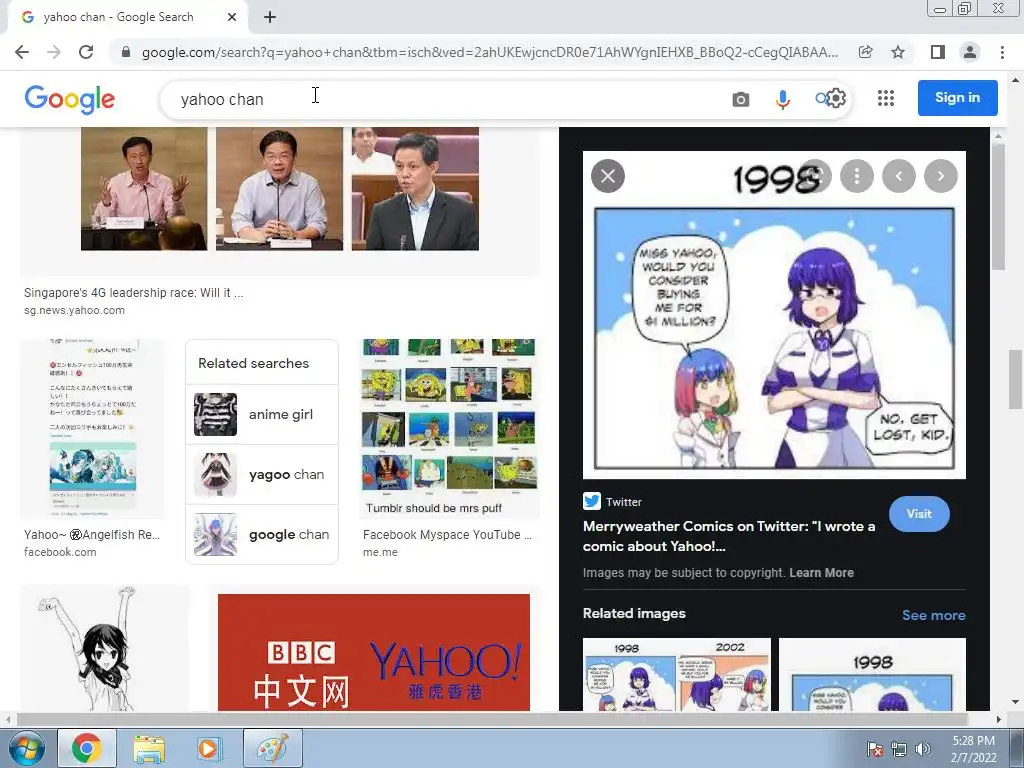Show the next image in preview
Screen dimensions: 1024x768
point(941,176)
